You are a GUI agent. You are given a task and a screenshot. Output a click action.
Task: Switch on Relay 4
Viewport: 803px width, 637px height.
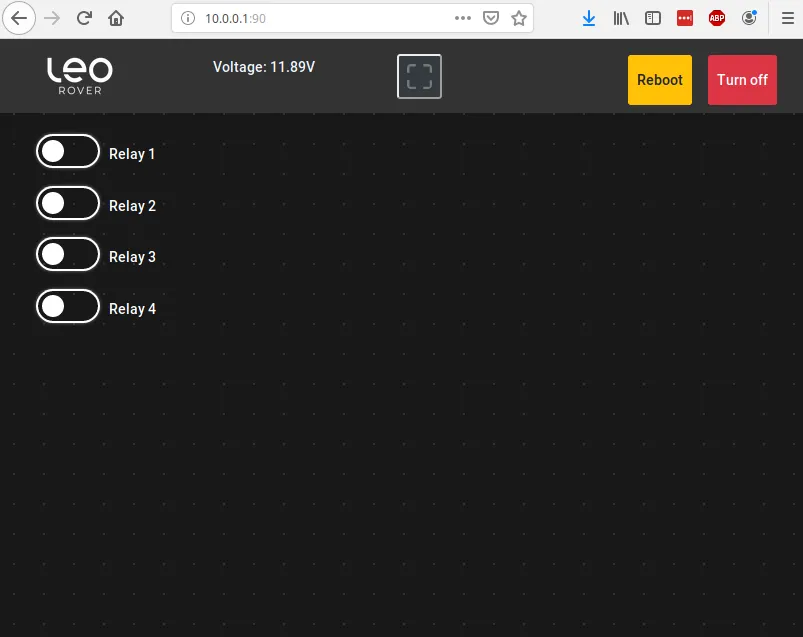point(68,306)
